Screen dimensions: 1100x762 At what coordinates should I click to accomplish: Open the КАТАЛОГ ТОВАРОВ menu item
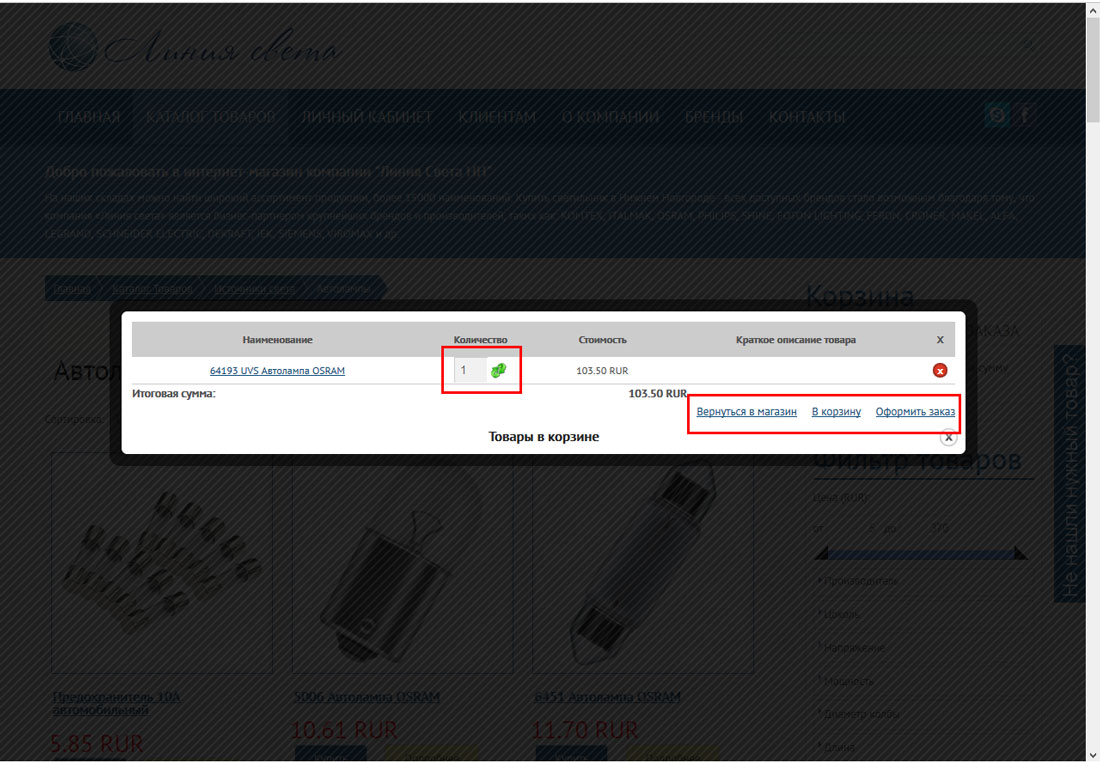(x=210, y=117)
